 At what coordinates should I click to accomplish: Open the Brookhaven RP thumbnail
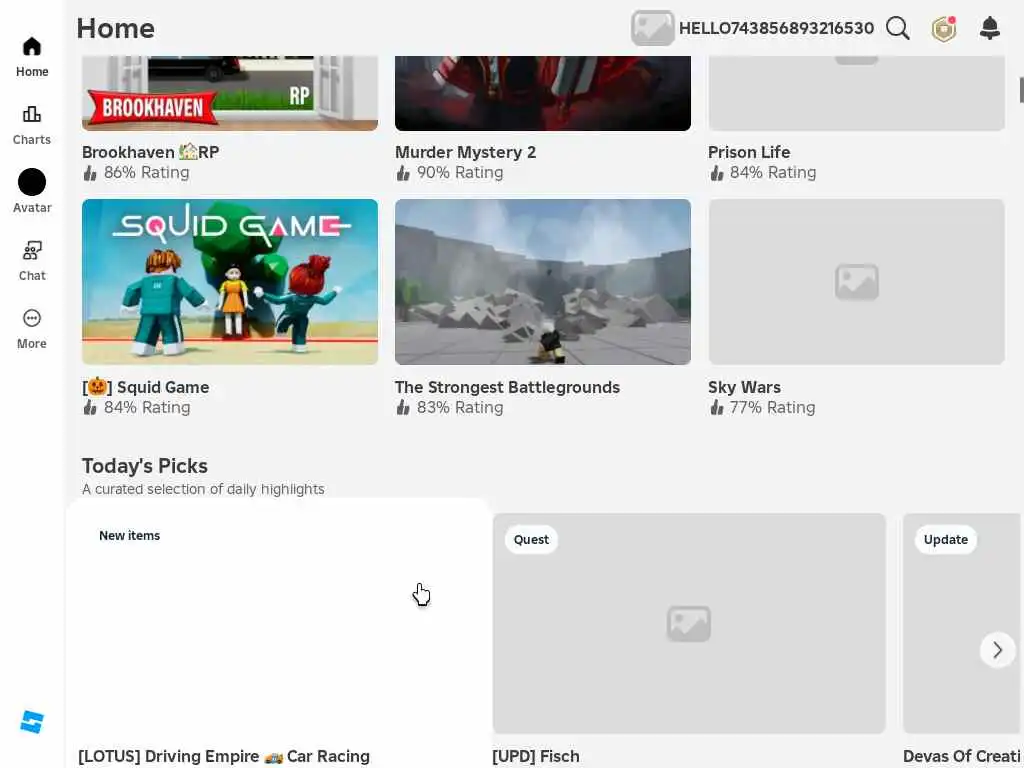(230, 93)
